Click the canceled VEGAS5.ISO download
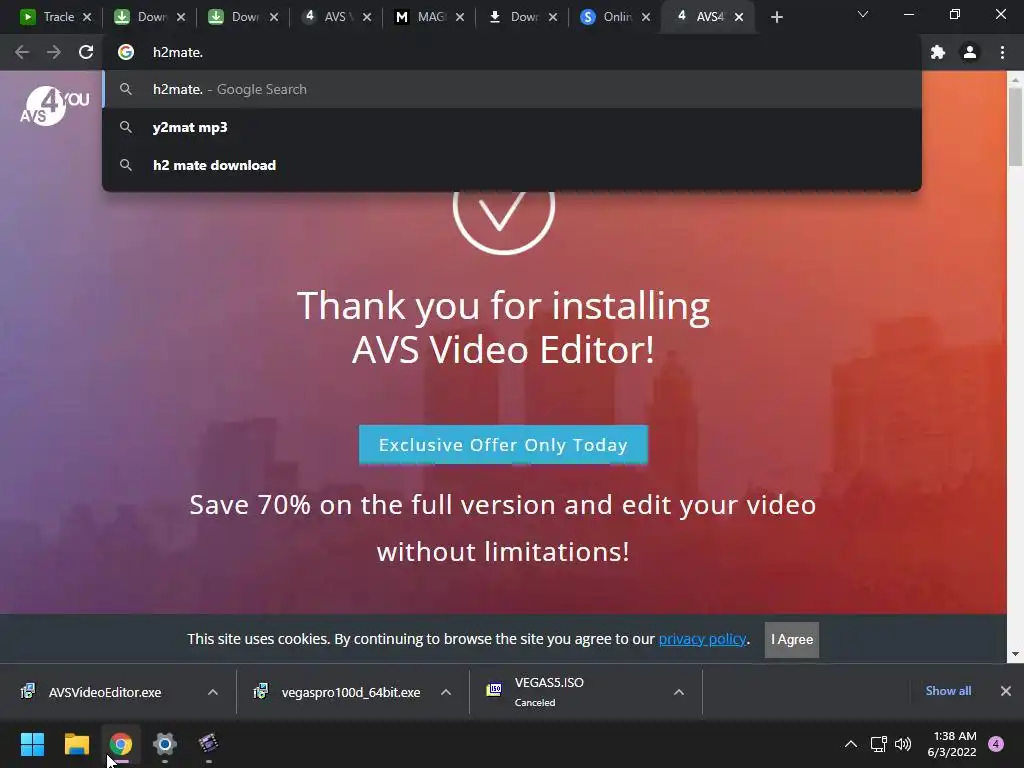The width and height of the screenshot is (1024, 768). point(549,692)
